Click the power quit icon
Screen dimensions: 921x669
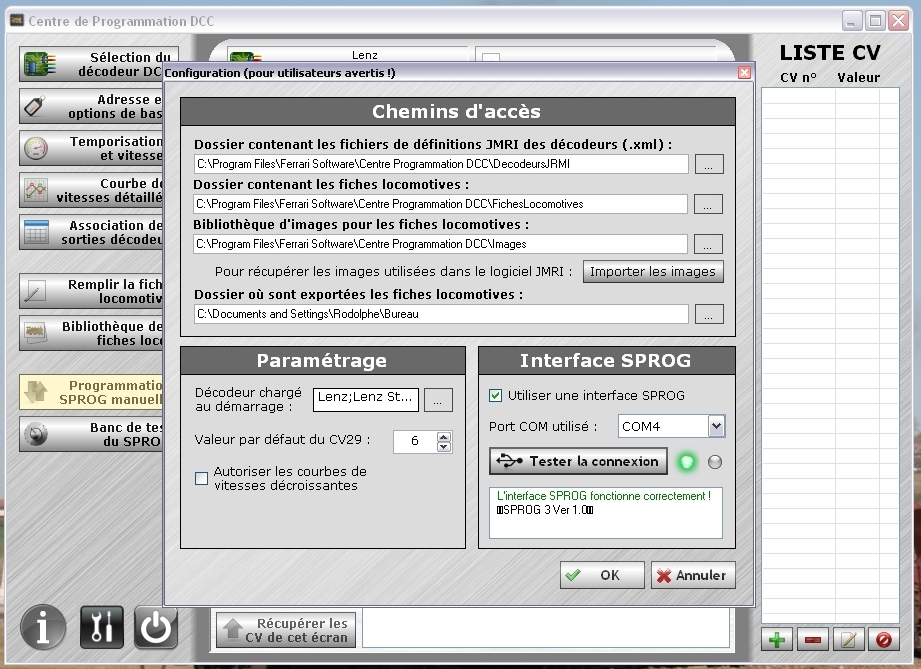(156, 627)
